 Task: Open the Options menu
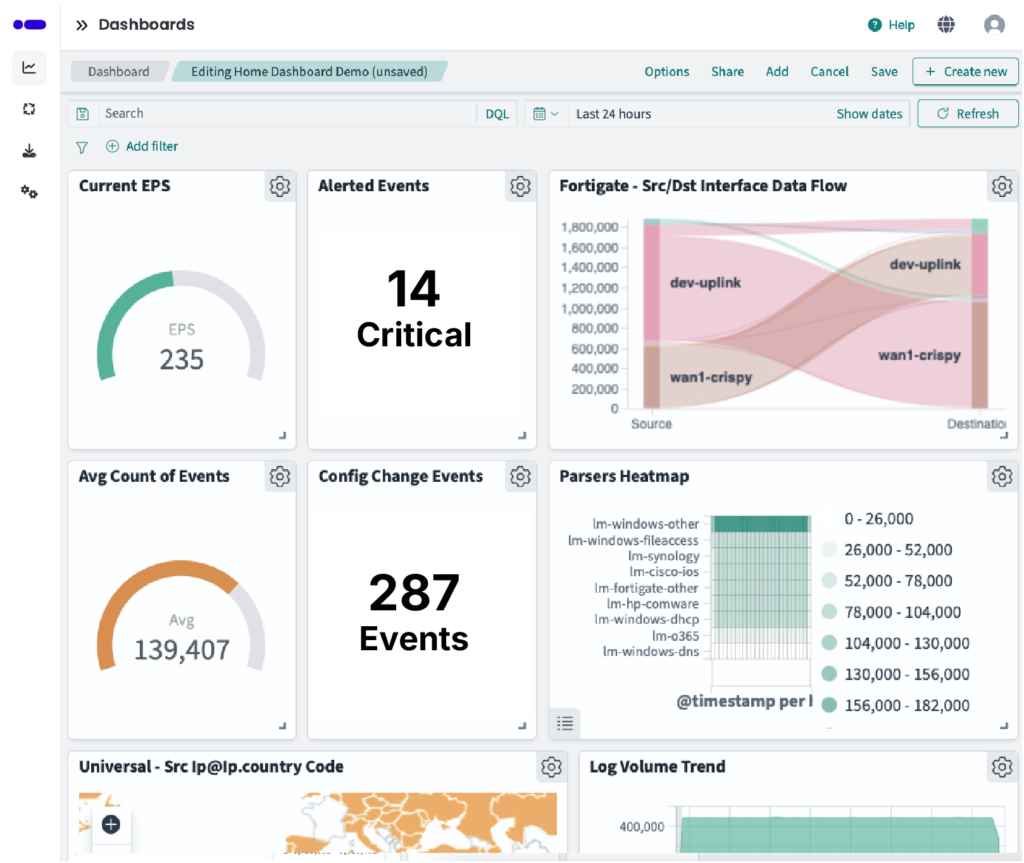(x=667, y=71)
